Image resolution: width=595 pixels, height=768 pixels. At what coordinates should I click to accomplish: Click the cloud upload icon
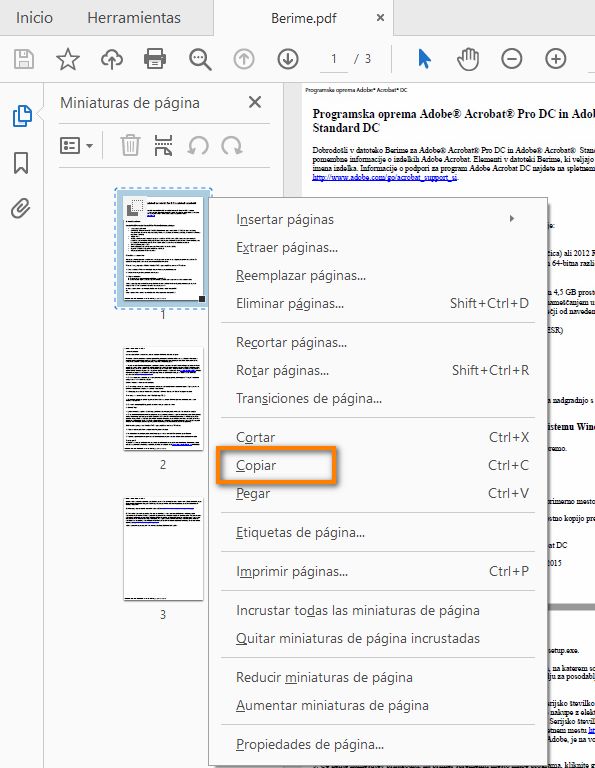click(x=112, y=59)
